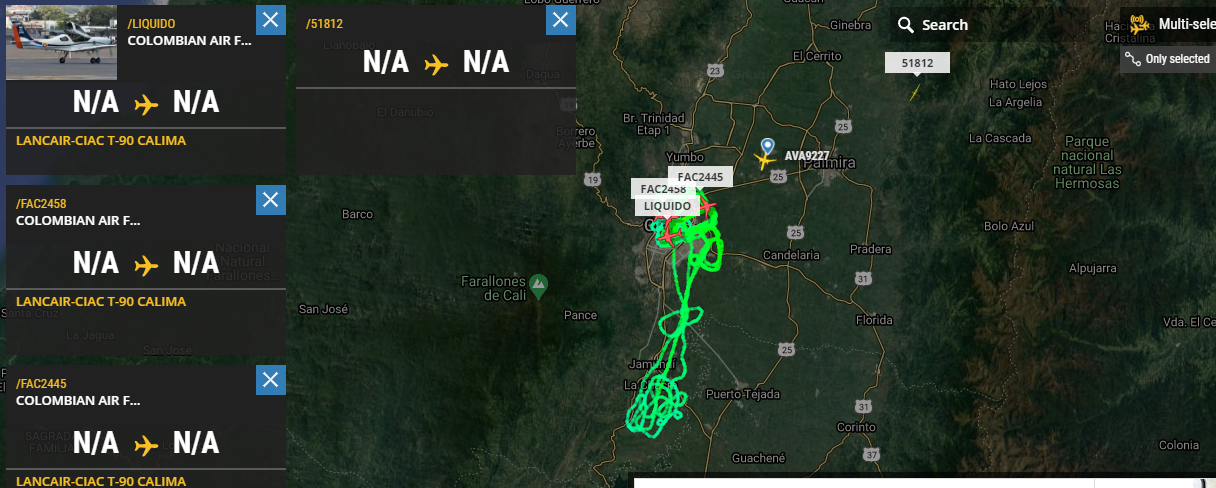Click the Search magnifier icon
This screenshot has height=488, width=1216.
point(906,25)
